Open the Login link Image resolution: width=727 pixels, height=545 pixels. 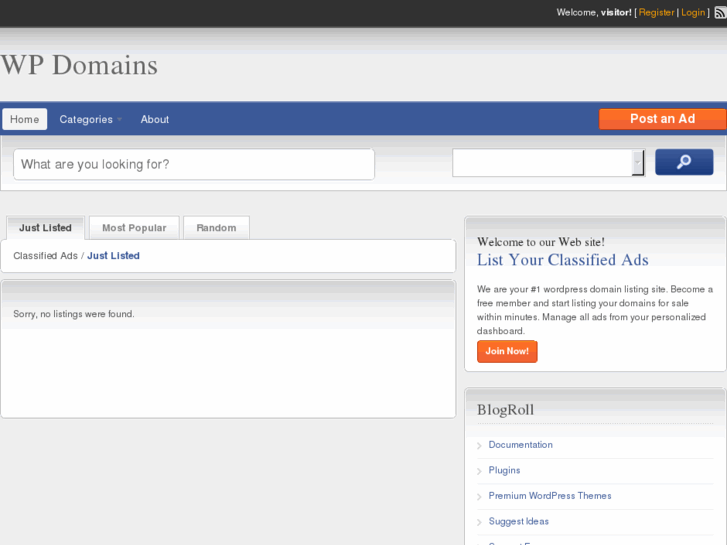coord(693,13)
